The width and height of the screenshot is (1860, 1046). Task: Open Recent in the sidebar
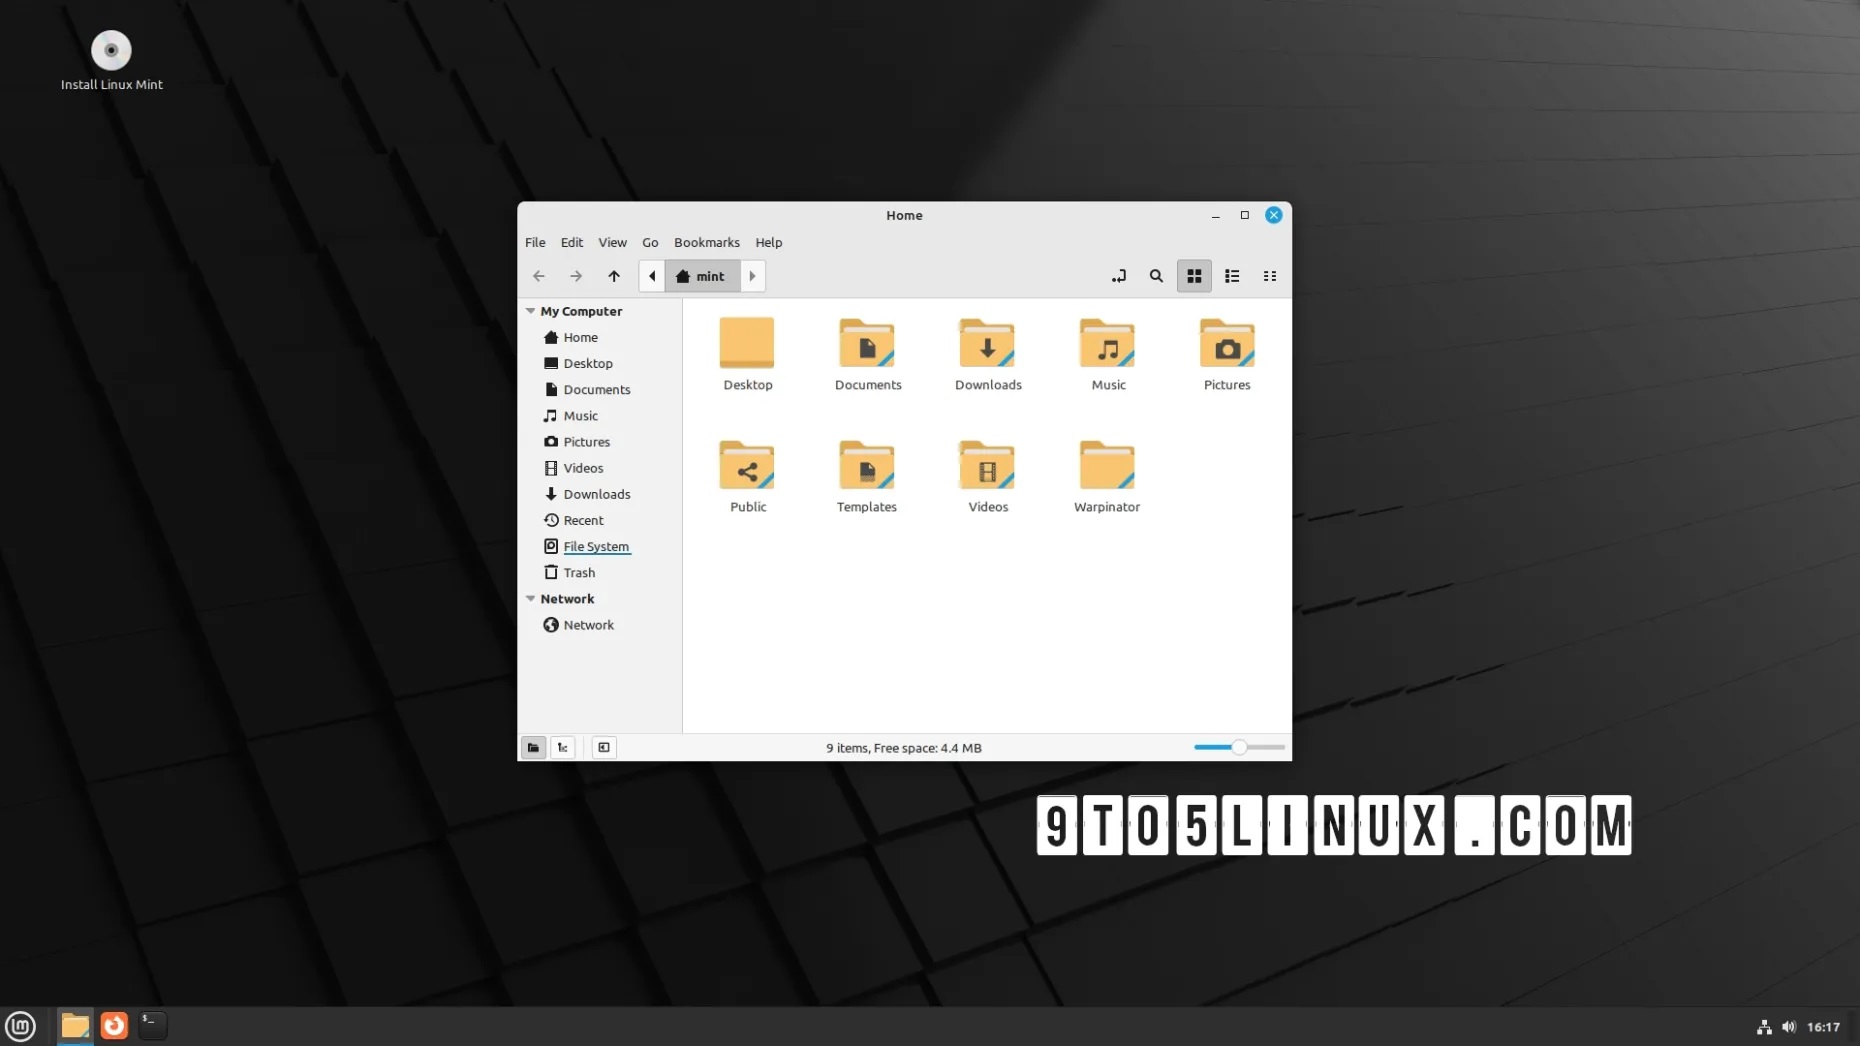point(600,521)
